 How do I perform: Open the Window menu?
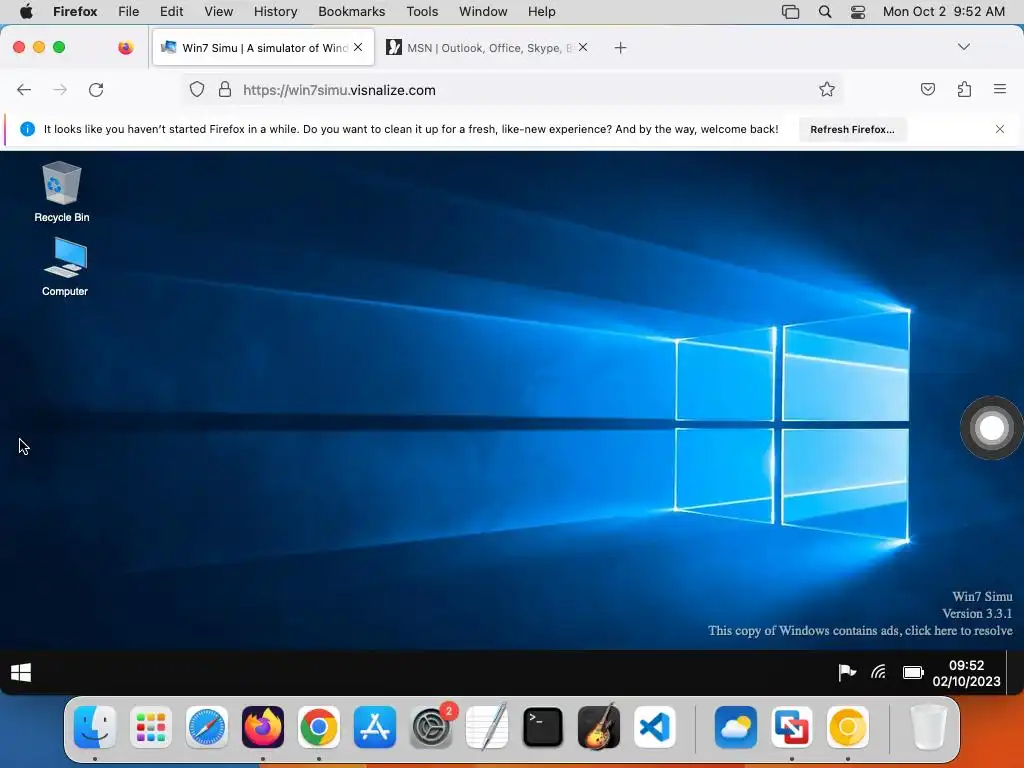(483, 12)
